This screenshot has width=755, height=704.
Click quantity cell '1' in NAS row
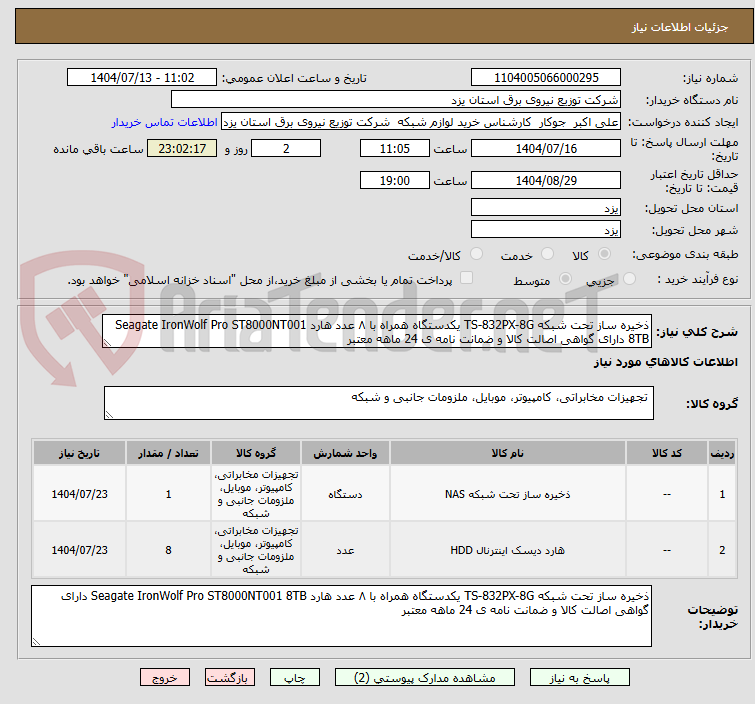click(168, 494)
